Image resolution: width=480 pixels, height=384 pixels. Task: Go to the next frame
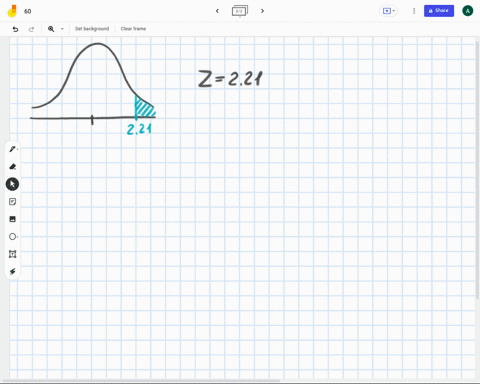click(262, 11)
